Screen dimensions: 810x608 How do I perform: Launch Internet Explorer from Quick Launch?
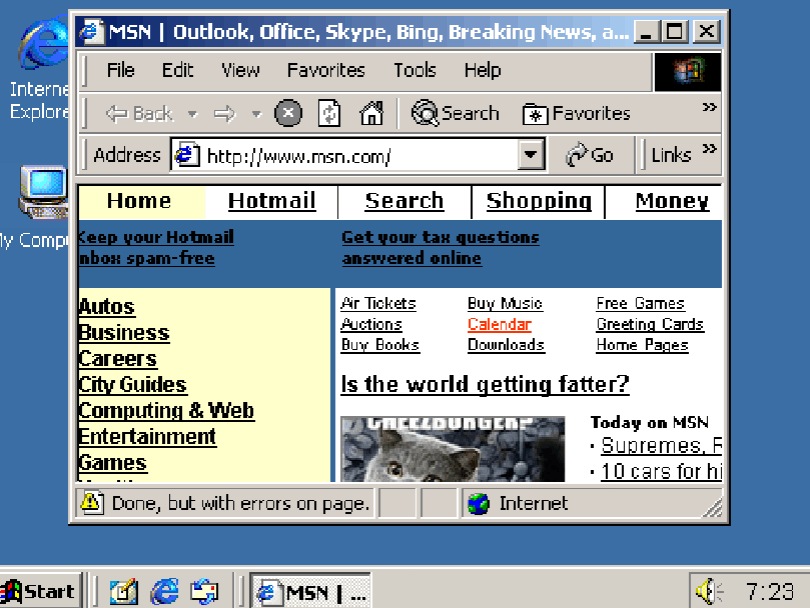pyautogui.click(x=165, y=590)
